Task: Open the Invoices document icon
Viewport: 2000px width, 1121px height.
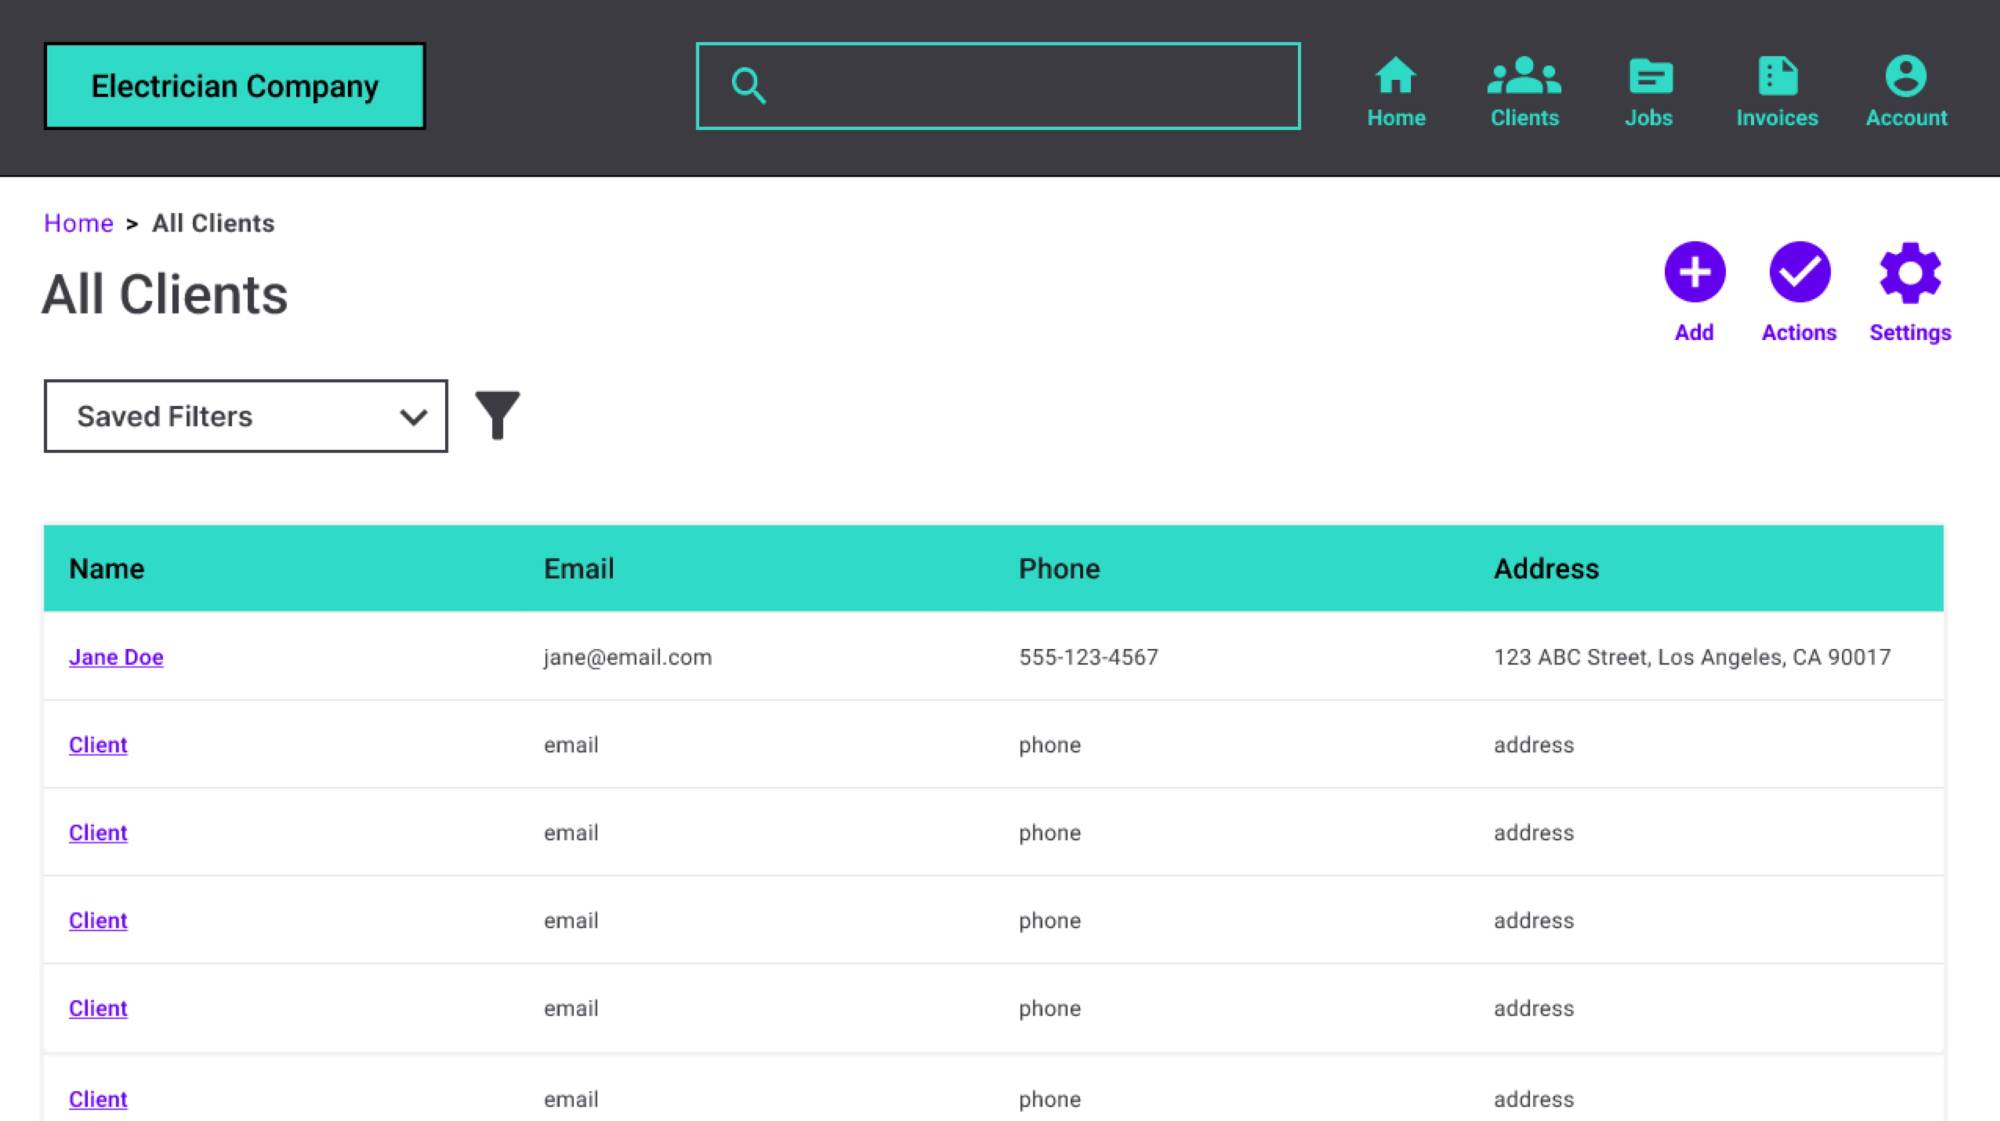Action: 1777,76
